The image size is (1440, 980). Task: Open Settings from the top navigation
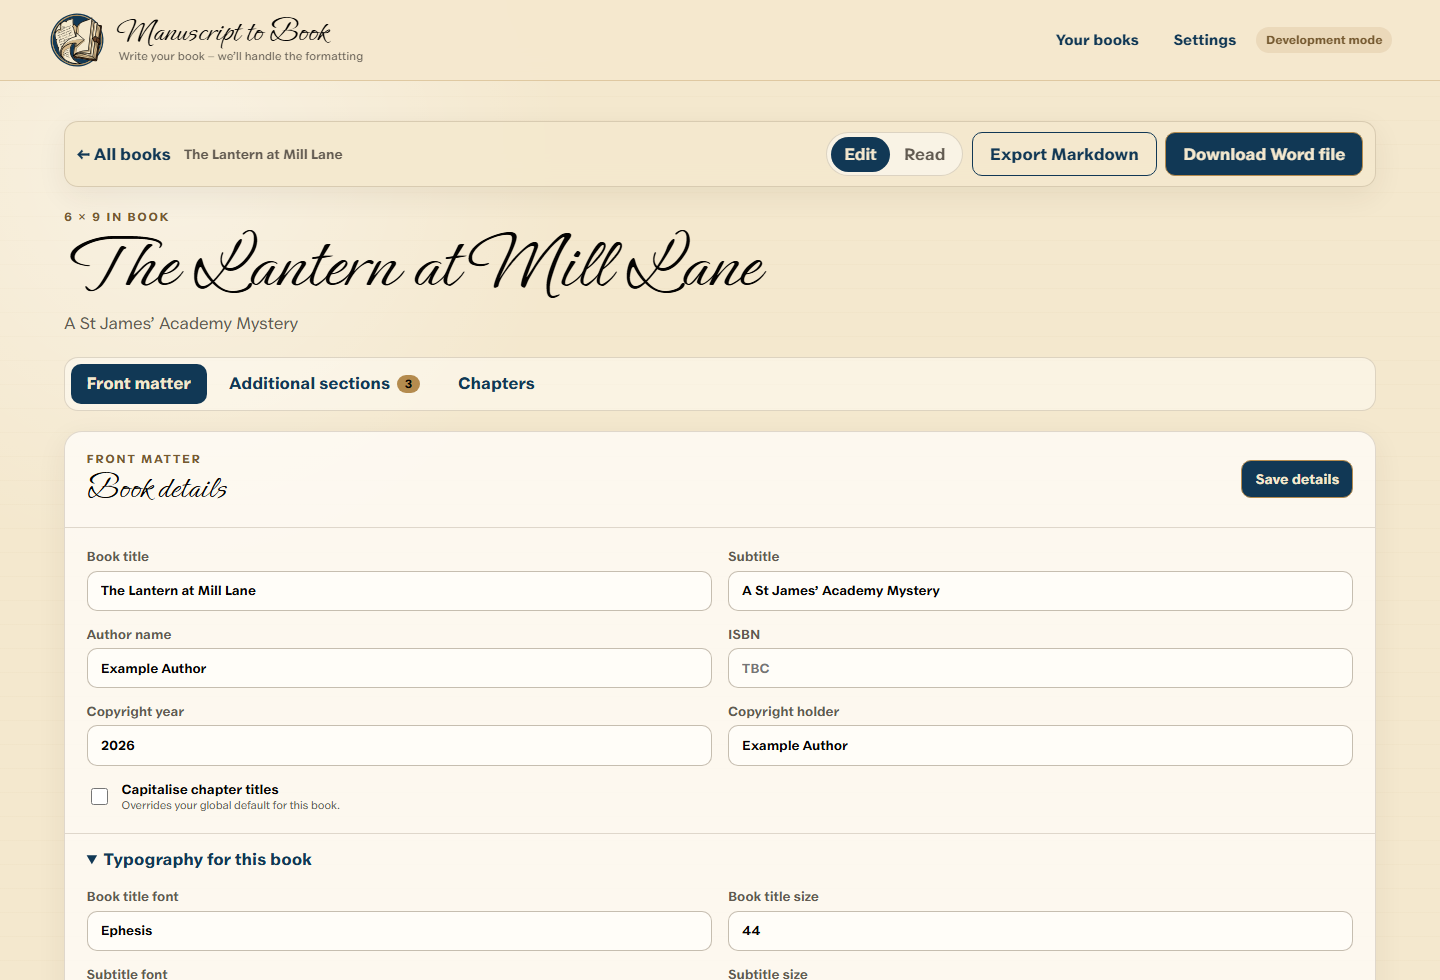pyautogui.click(x=1204, y=40)
